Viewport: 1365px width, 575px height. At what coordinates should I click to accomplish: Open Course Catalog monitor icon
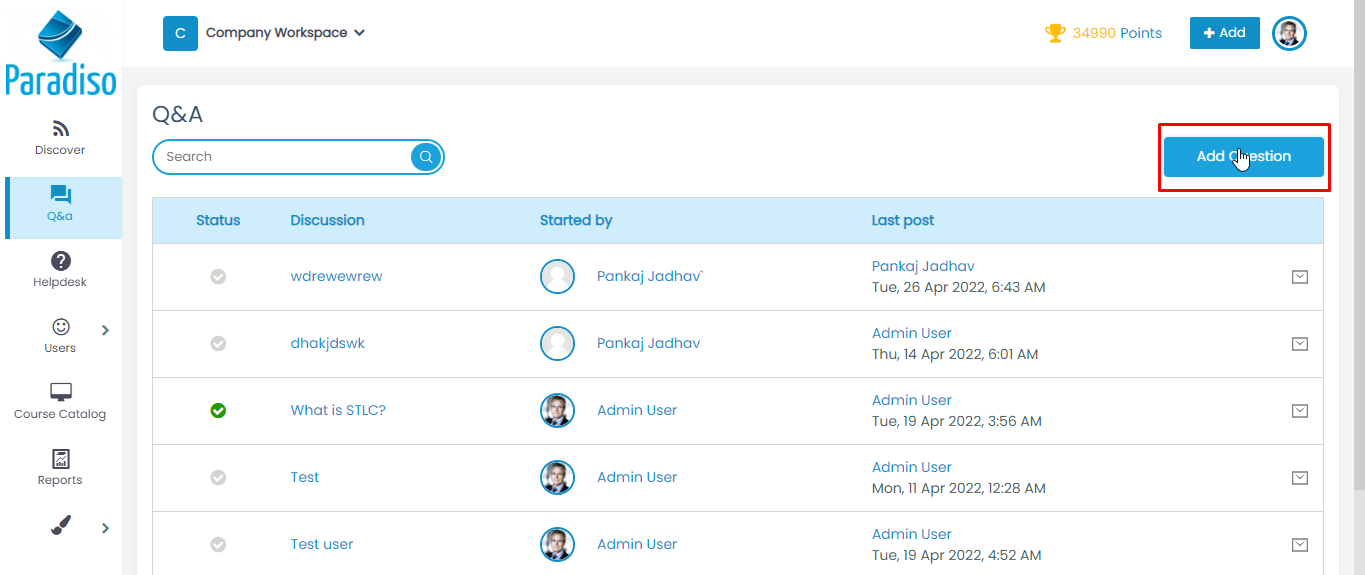click(60, 392)
